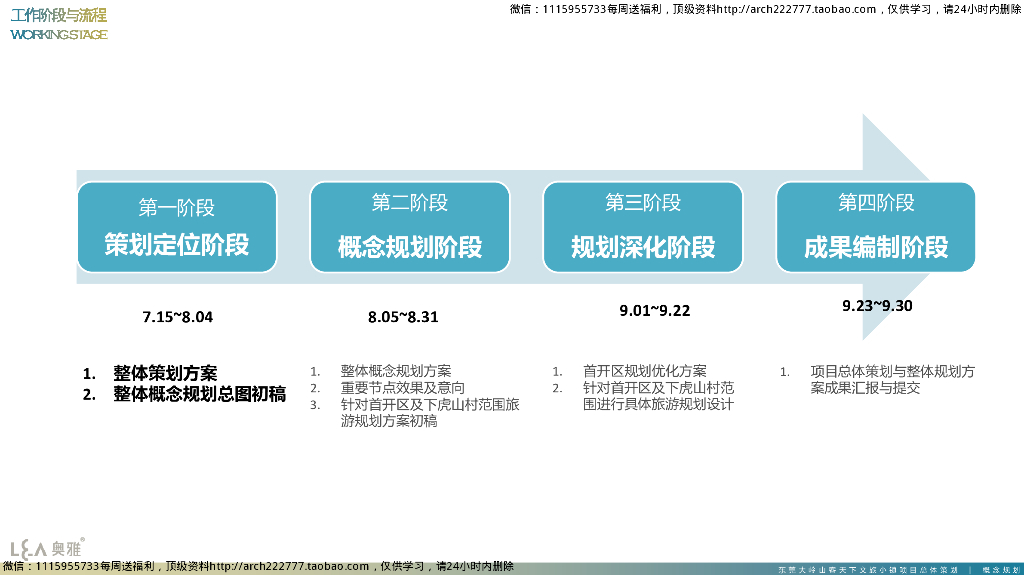Select the 第三阶段 规划深化阶段 box
The width and height of the screenshot is (1024, 575).
point(642,227)
